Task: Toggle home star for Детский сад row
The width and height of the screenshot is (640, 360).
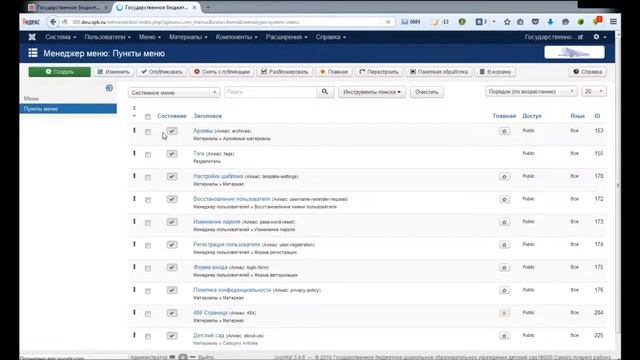Action: point(504,336)
